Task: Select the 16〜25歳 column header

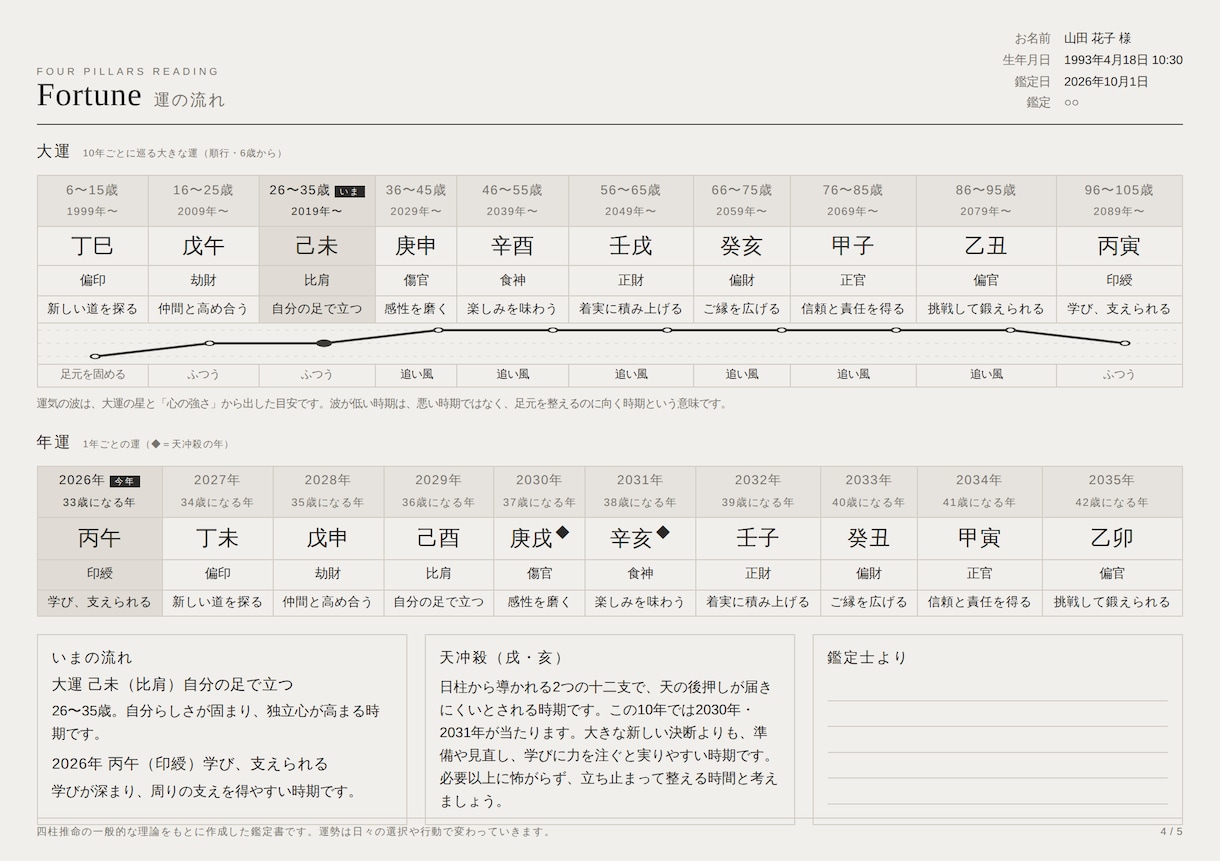Action: tap(203, 201)
